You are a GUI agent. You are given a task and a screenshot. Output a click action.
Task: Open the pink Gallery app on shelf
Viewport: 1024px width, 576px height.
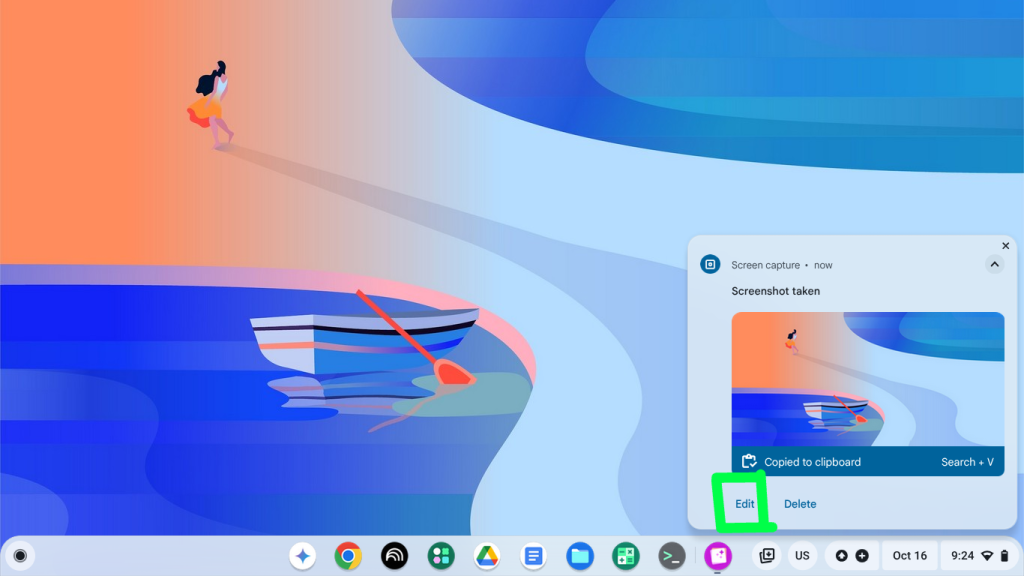click(718, 555)
